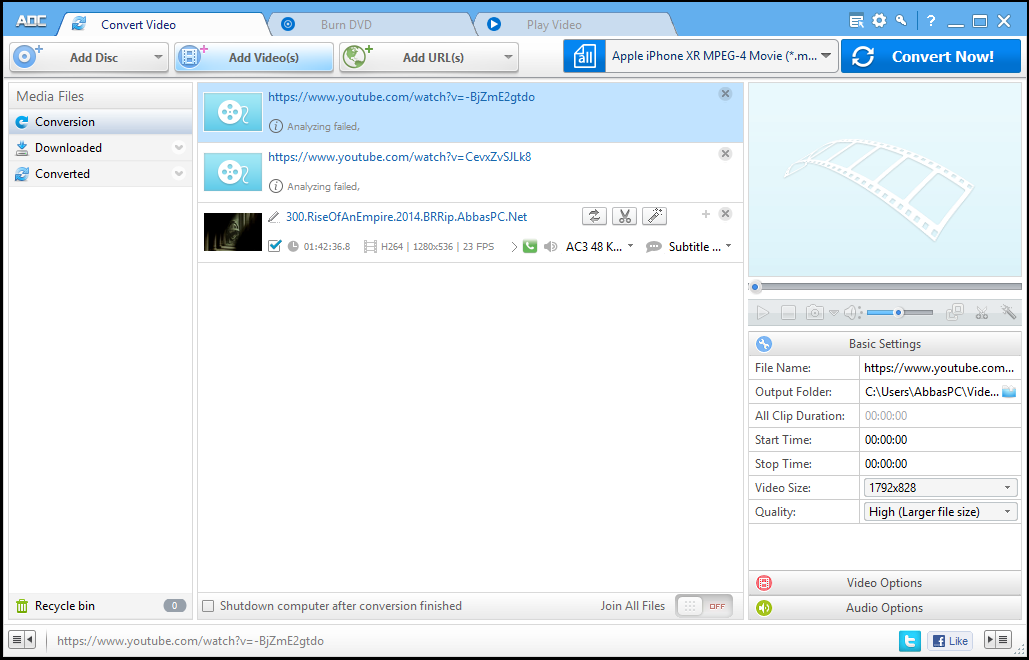Enable shutdown computer after conversion
This screenshot has height=660, width=1029.
pos(208,606)
